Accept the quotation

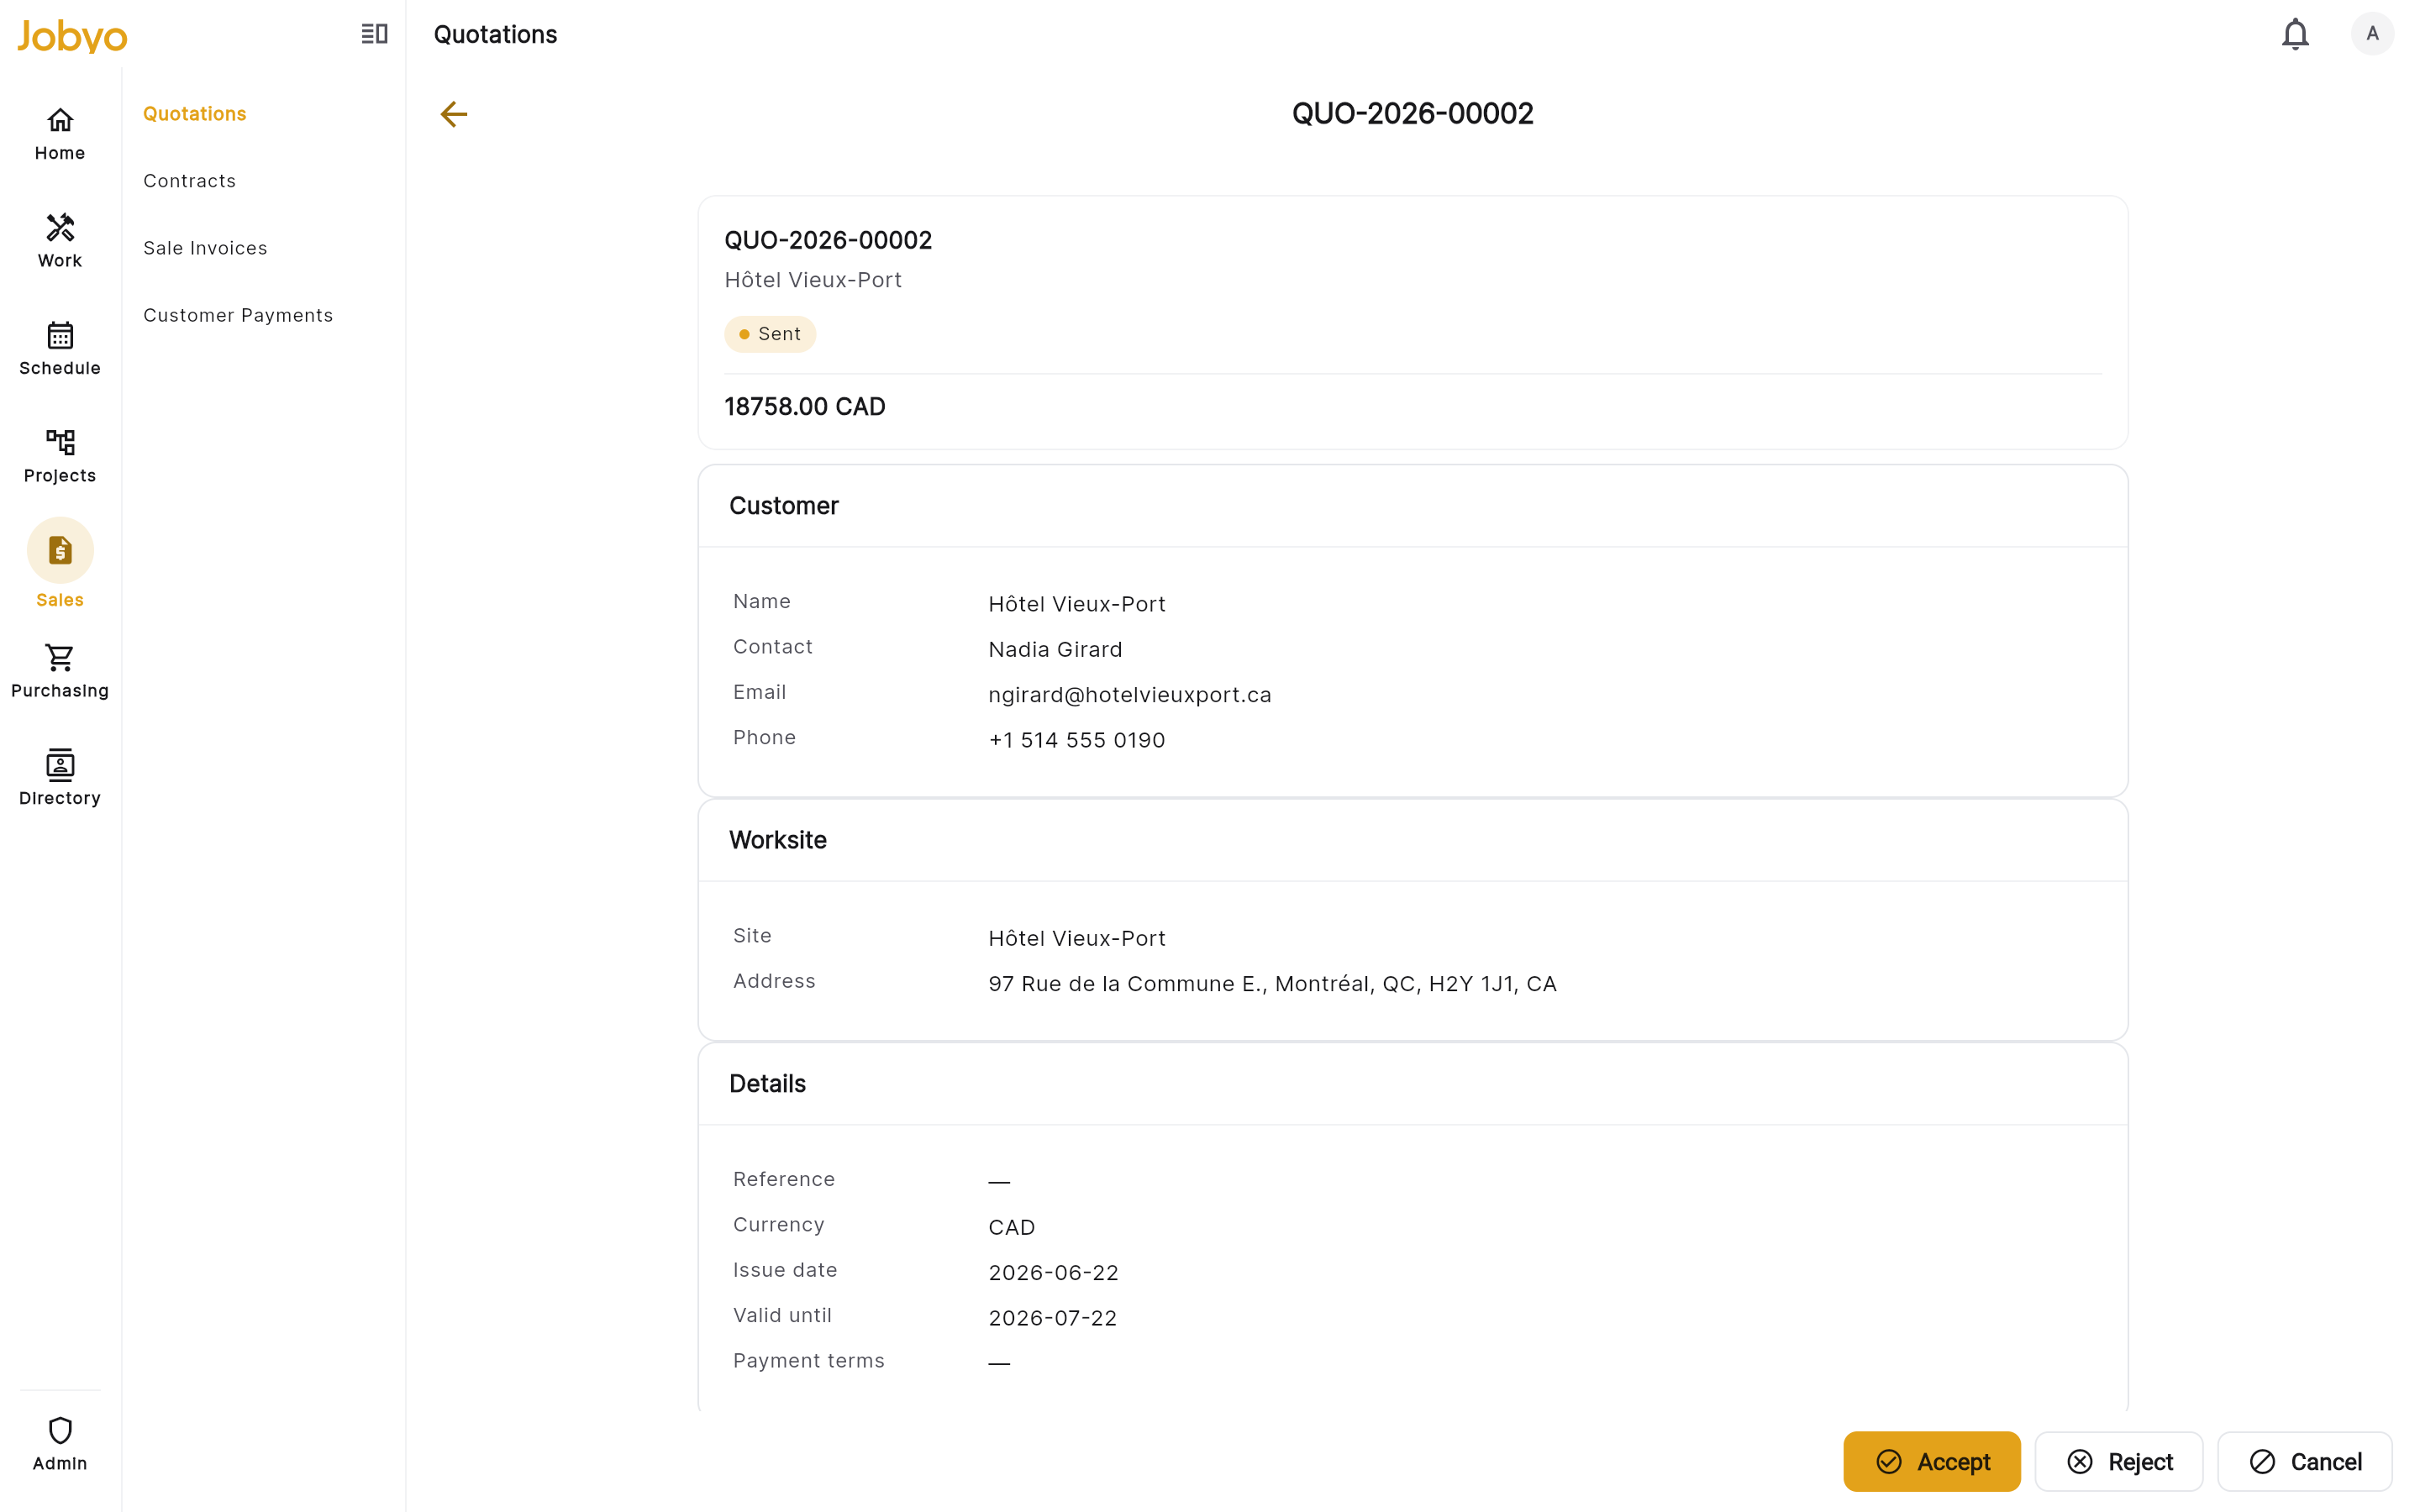click(1932, 1461)
